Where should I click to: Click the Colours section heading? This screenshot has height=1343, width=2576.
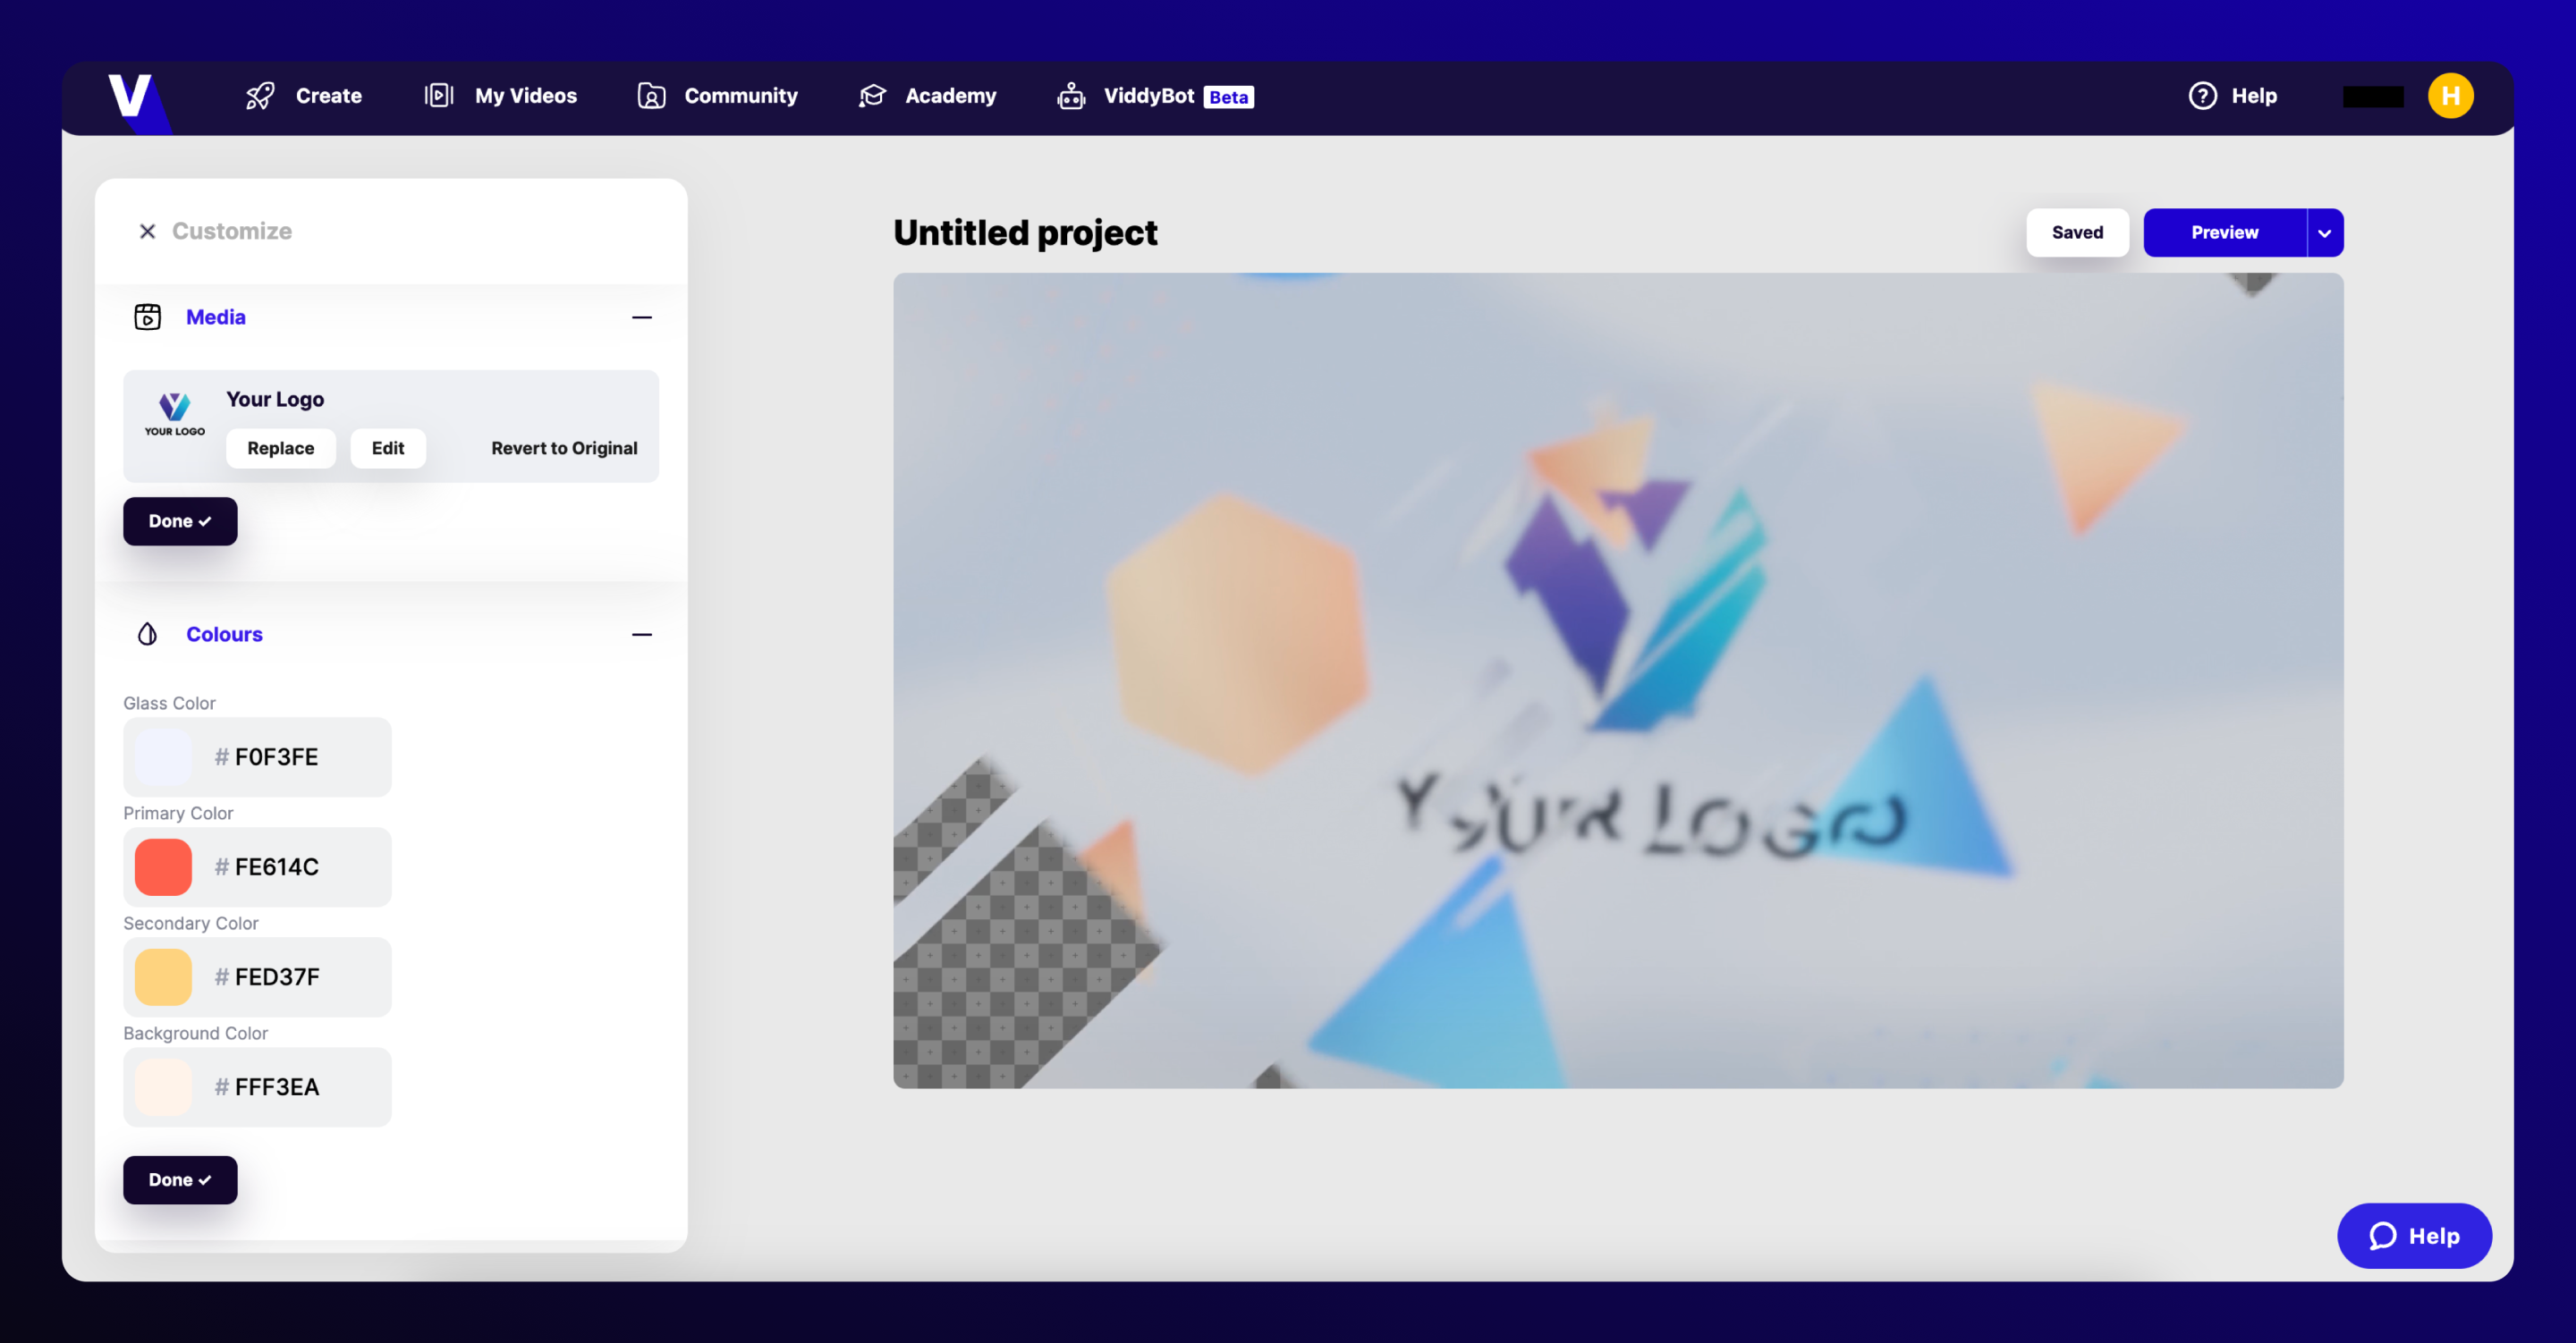point(224,634)
